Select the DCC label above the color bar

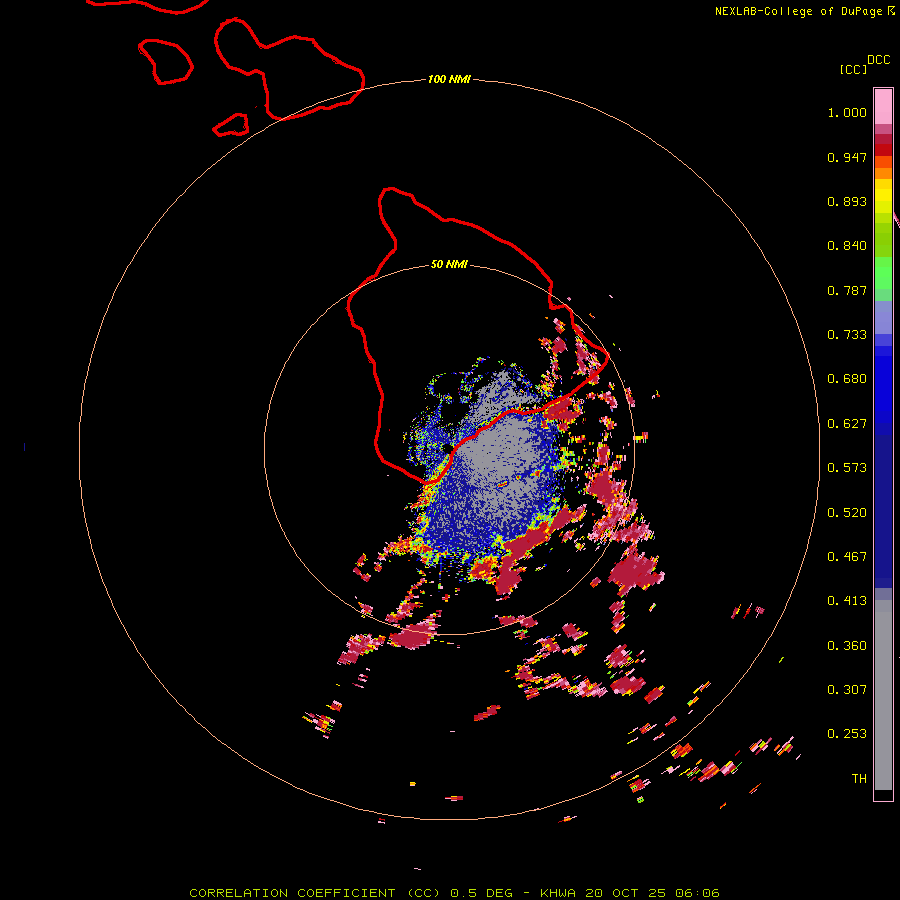pyautogui.click(x=878, y=60)
